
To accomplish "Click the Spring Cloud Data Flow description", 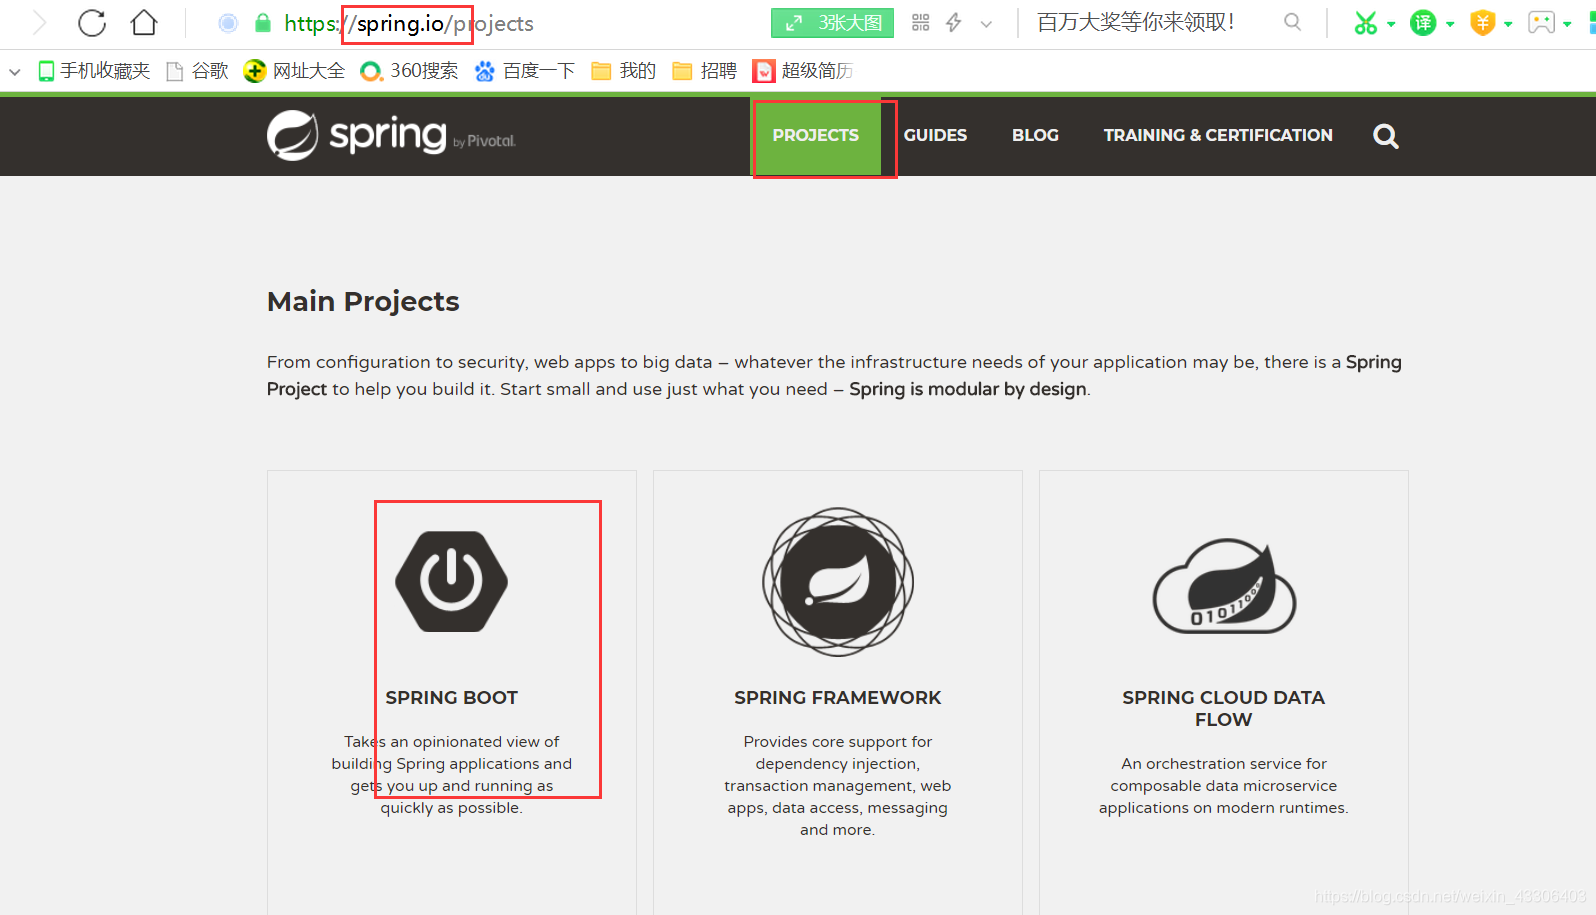I will click(1224, 785).
